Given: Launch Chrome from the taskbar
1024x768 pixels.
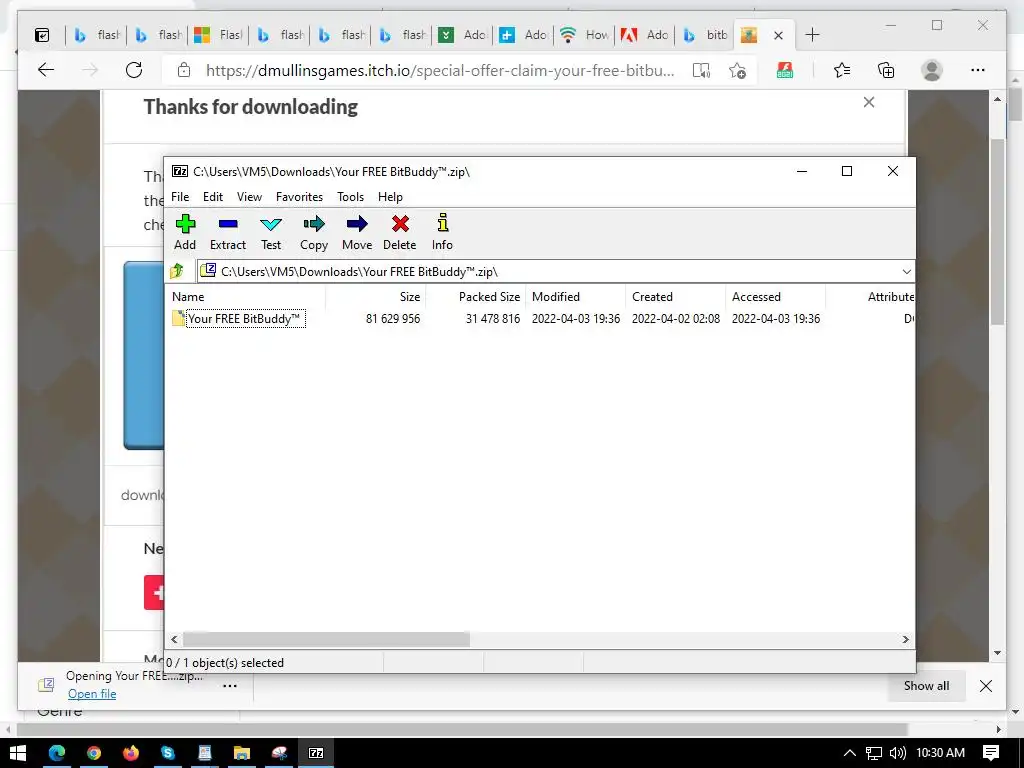Looking at the screenshot, I should click(94, 753).
